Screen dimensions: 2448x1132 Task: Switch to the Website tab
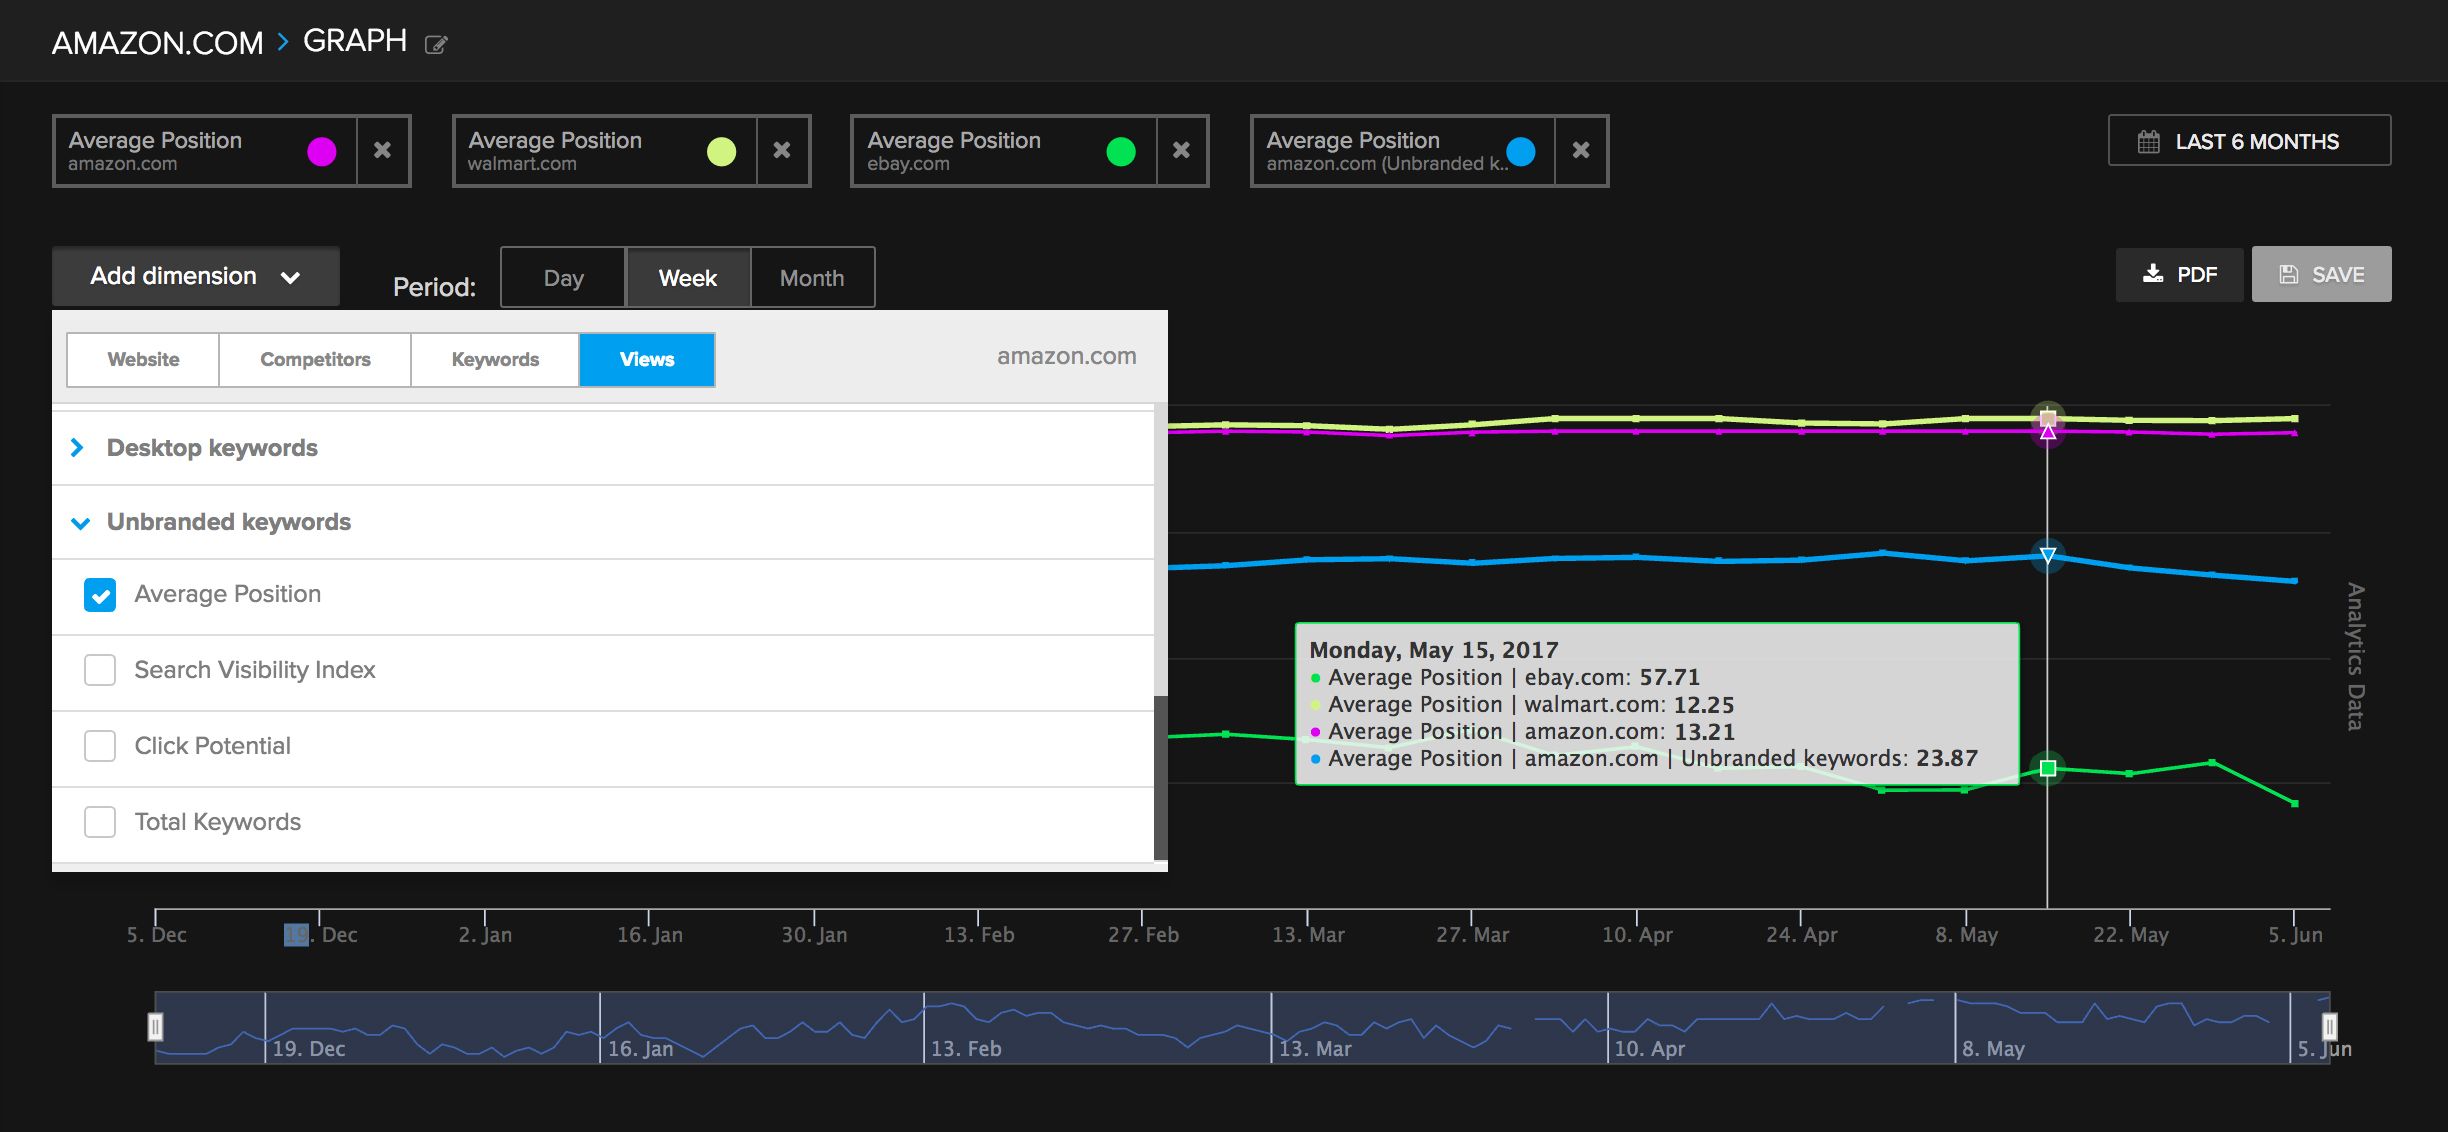pos(143,359)
